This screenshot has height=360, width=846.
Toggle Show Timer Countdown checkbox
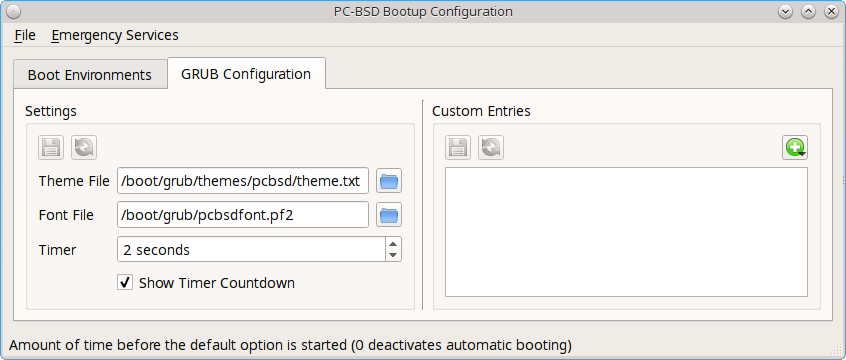point(125,282)
